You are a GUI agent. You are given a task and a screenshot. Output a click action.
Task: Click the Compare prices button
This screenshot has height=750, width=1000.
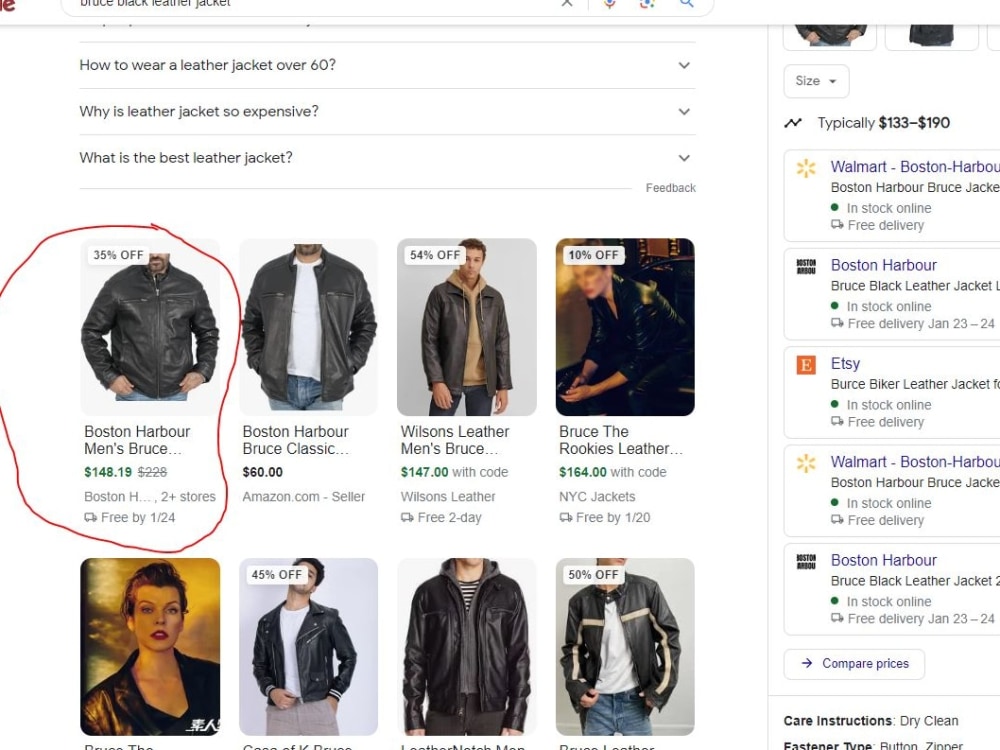pos(854,664)
